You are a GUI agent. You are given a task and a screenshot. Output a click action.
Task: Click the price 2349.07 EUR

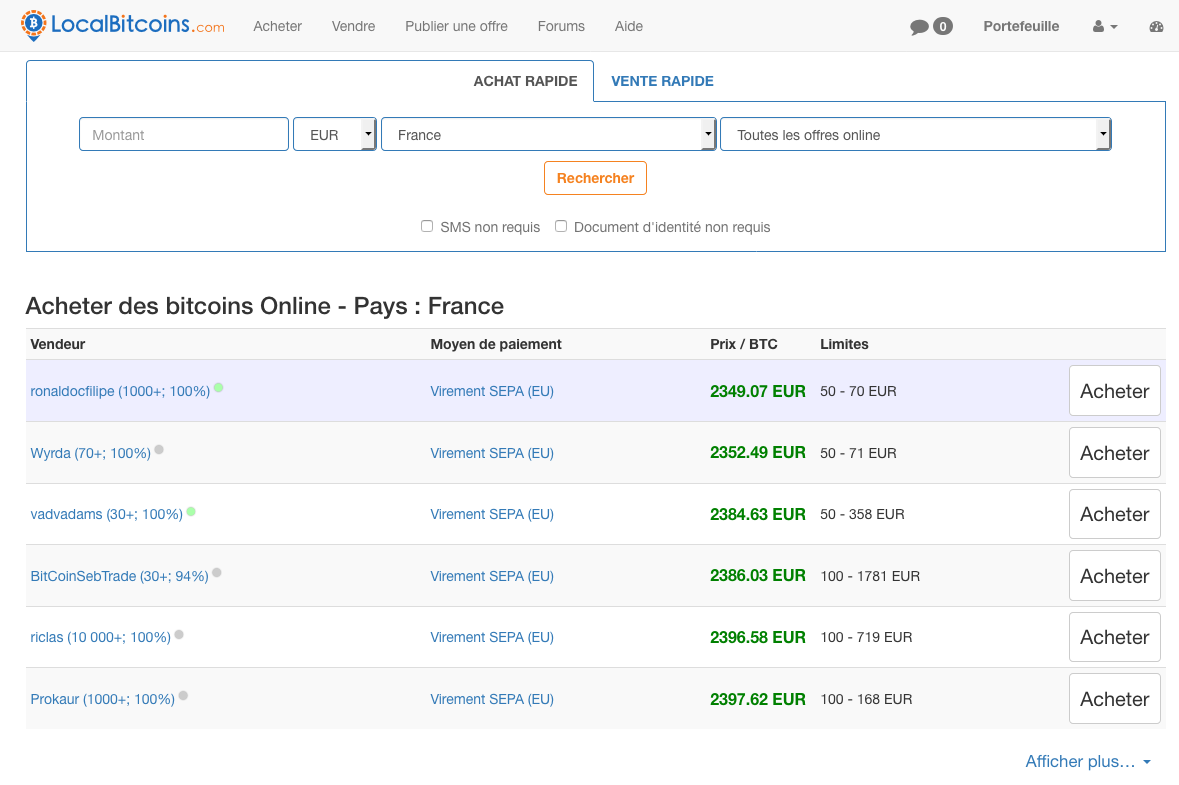[758, 391]
